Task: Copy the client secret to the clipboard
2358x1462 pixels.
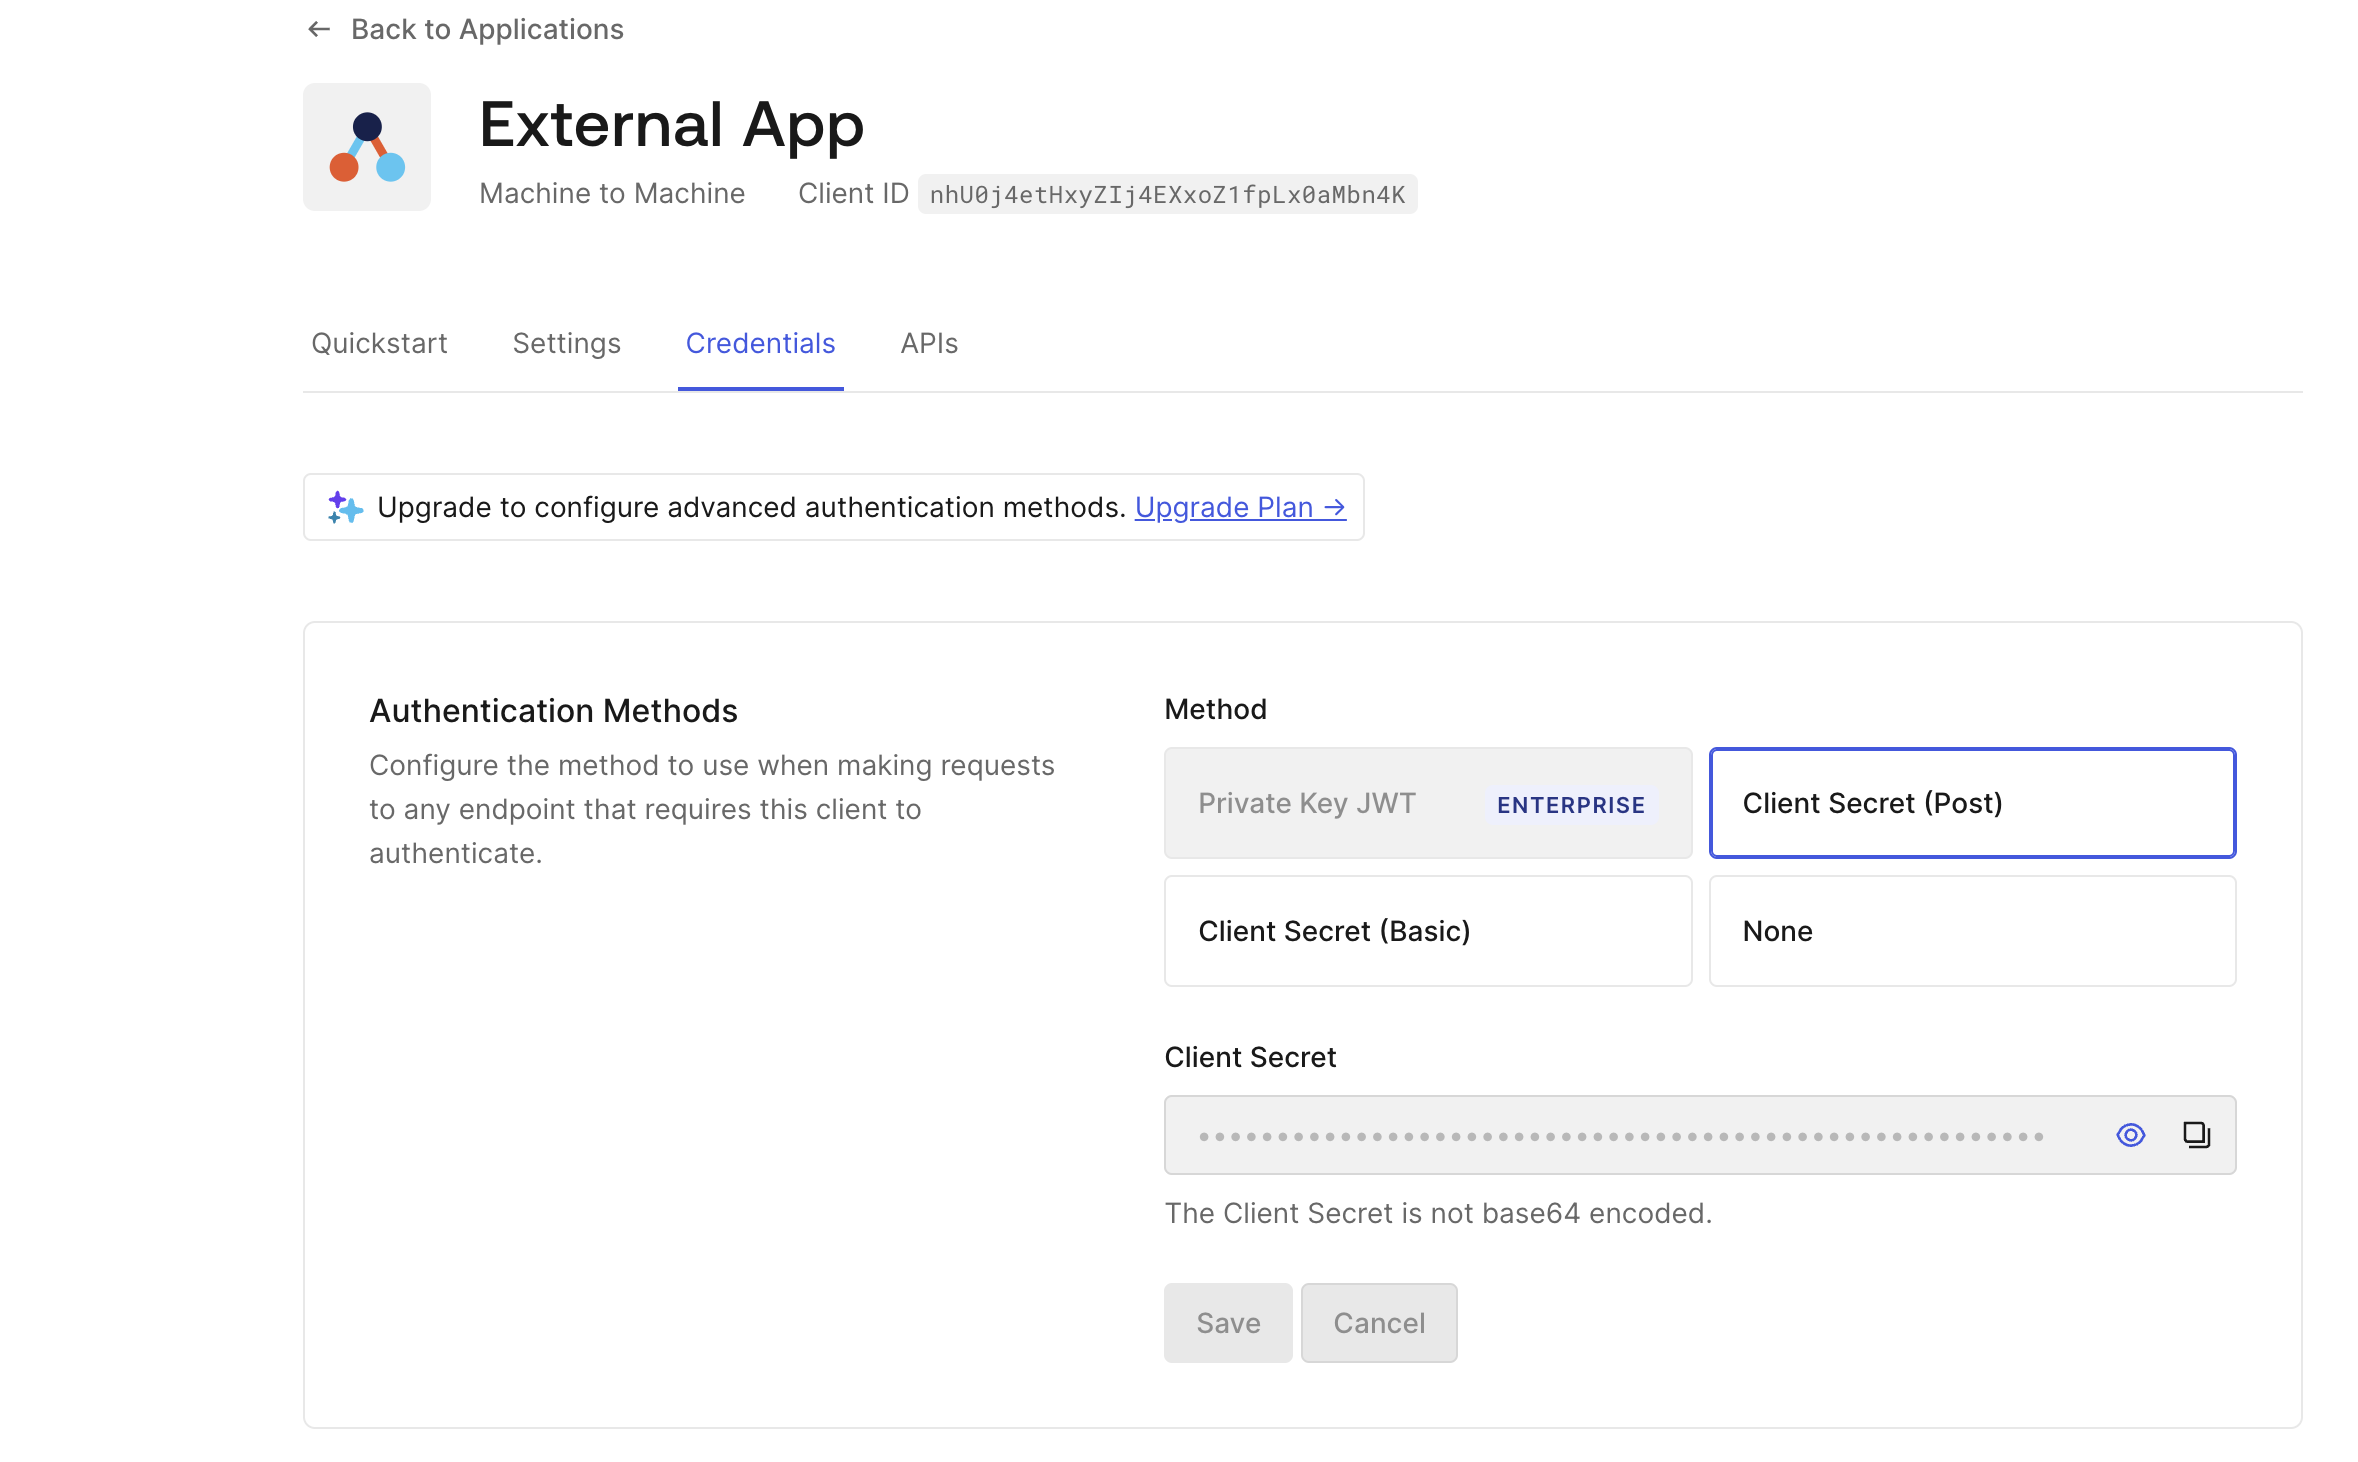Action: (2196, 1135)
